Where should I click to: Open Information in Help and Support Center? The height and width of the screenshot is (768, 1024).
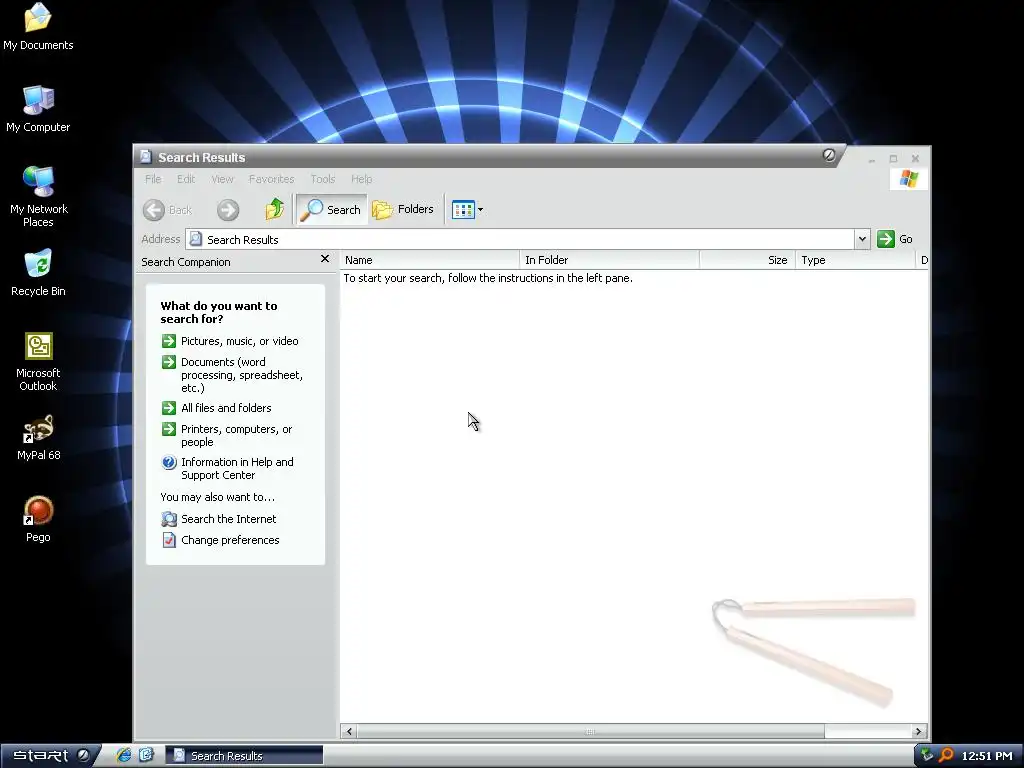tap(237, 468)
